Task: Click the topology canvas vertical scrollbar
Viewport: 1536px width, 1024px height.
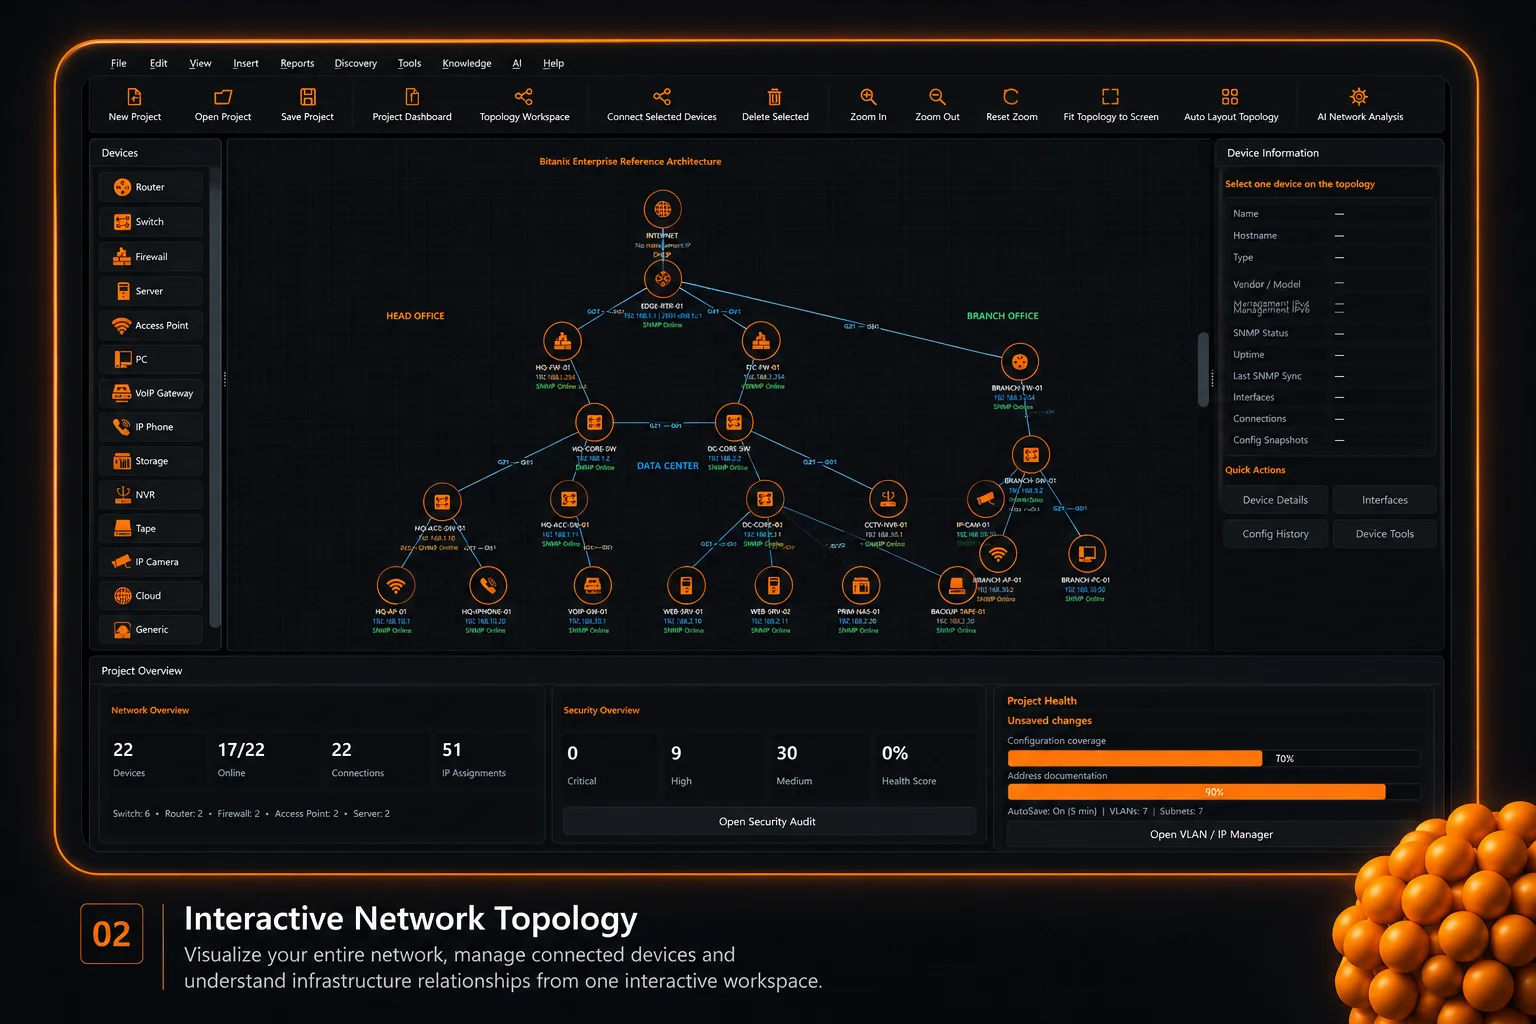Action: [x=1203, y=369]
